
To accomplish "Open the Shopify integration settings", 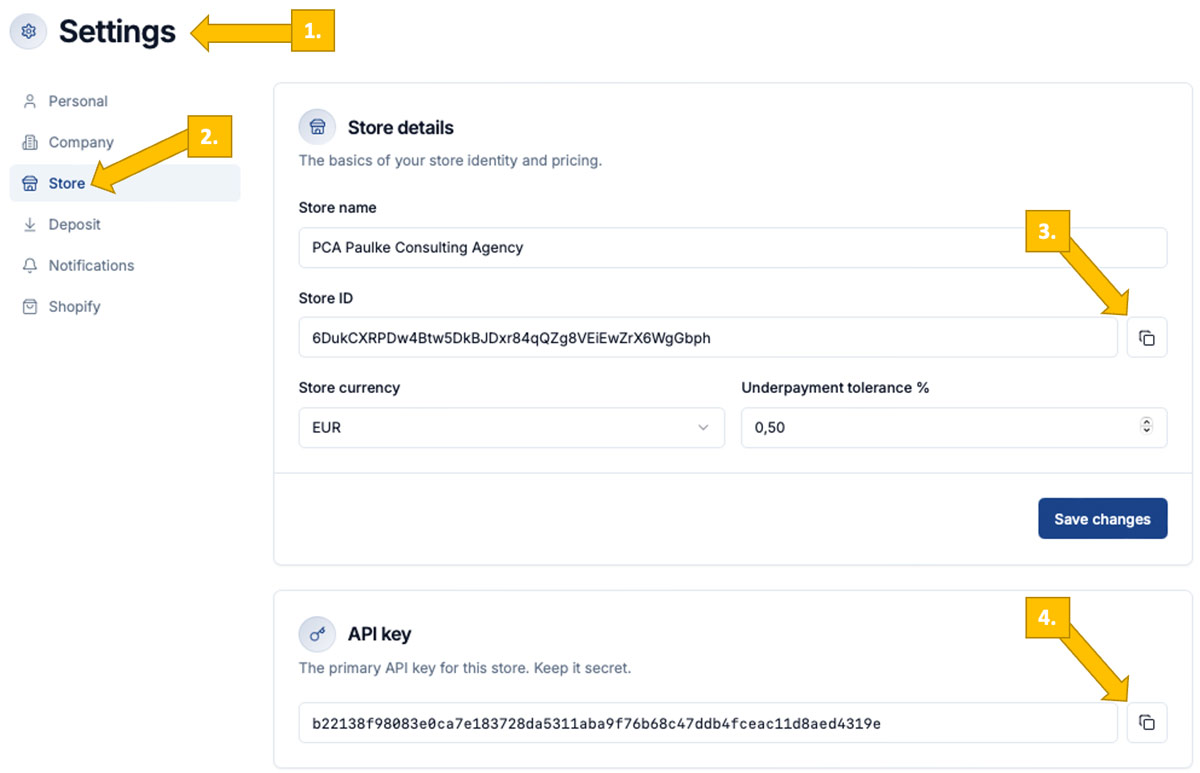I will pyautogui.click(x=125, y=306).
